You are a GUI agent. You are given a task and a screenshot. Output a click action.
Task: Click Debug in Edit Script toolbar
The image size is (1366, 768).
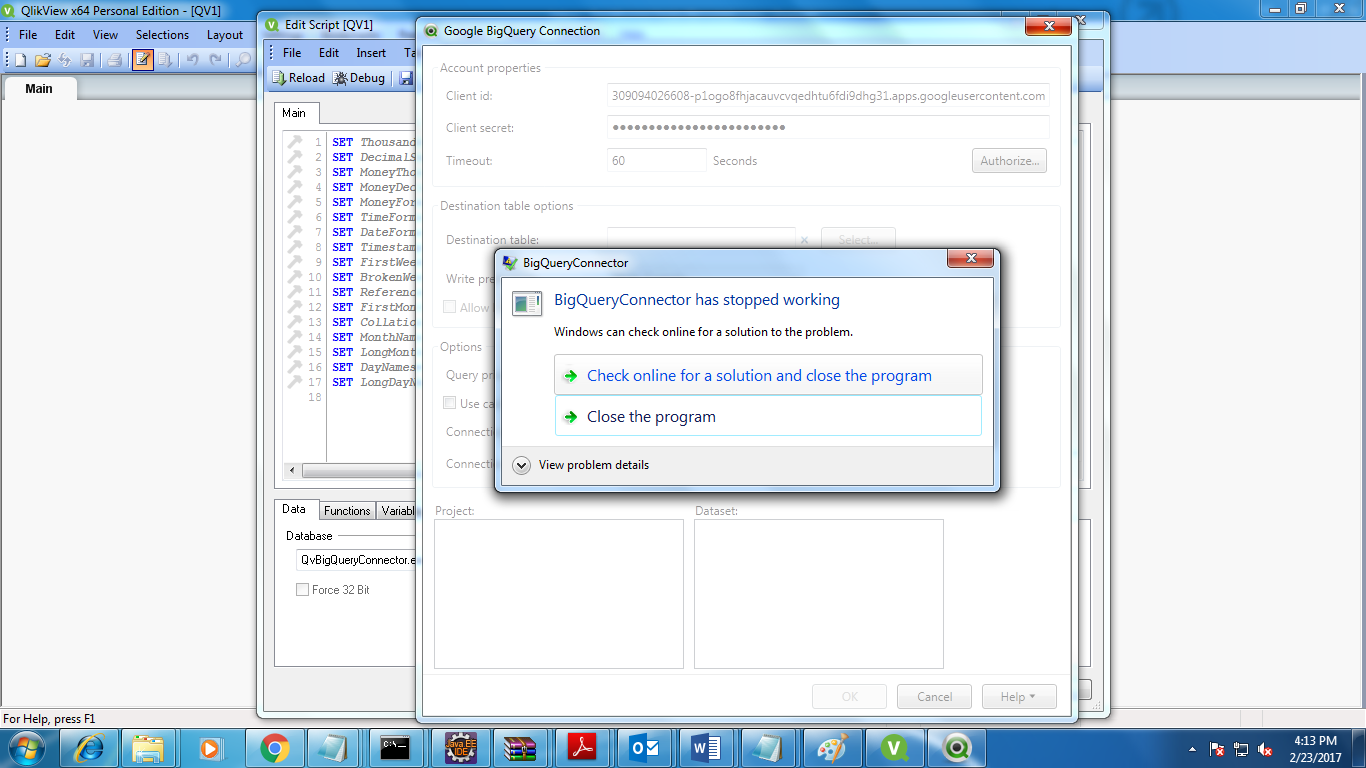coord(359,78)
